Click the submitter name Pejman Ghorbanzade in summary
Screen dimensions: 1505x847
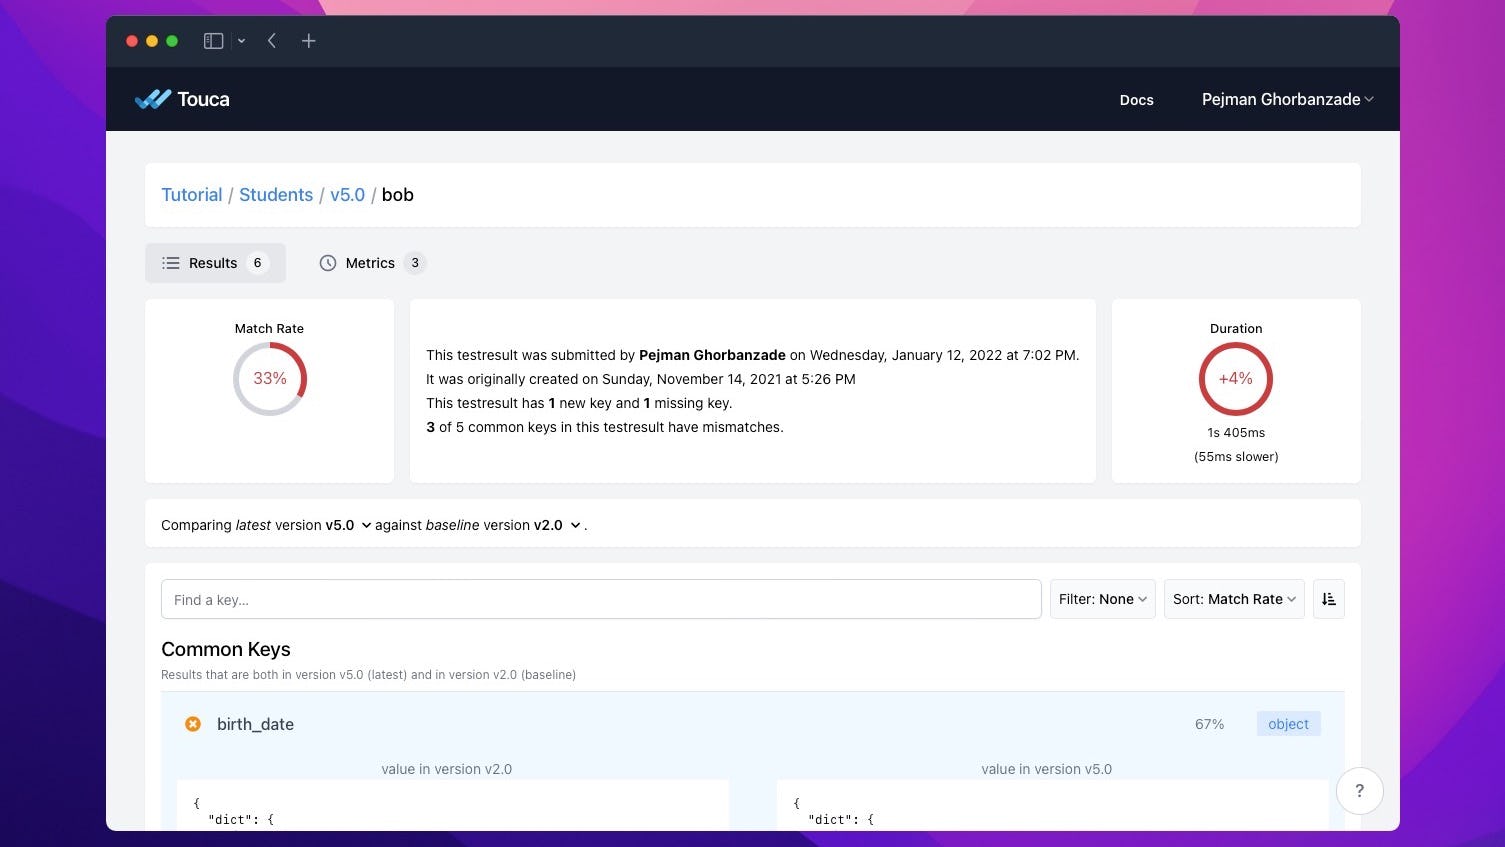pos(712,355)
